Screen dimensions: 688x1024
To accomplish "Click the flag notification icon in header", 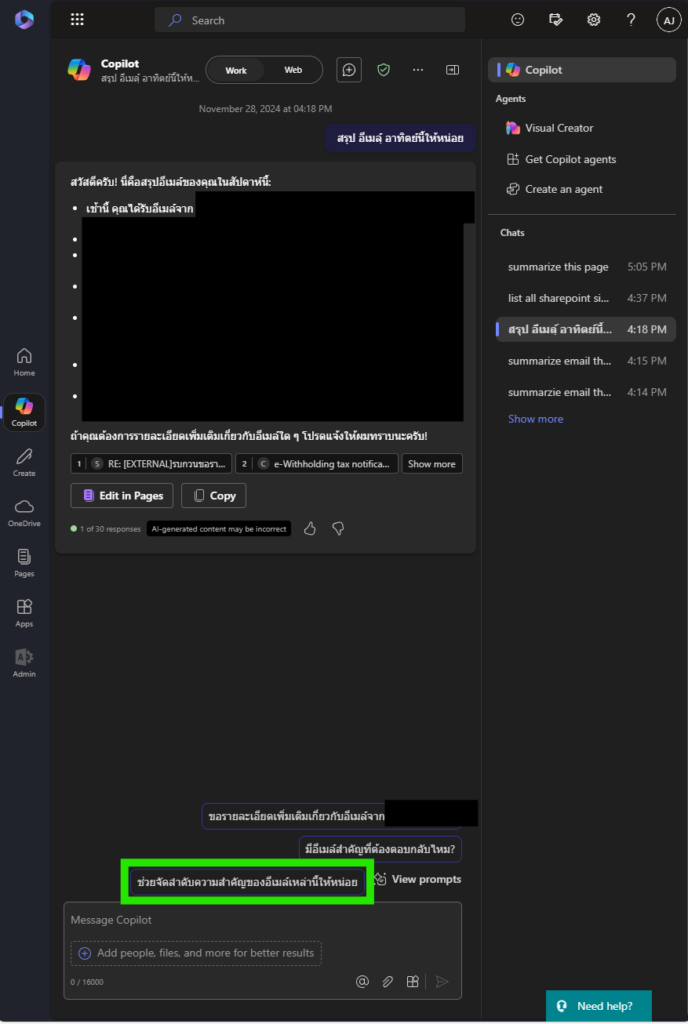I will [x=555, y=20].
